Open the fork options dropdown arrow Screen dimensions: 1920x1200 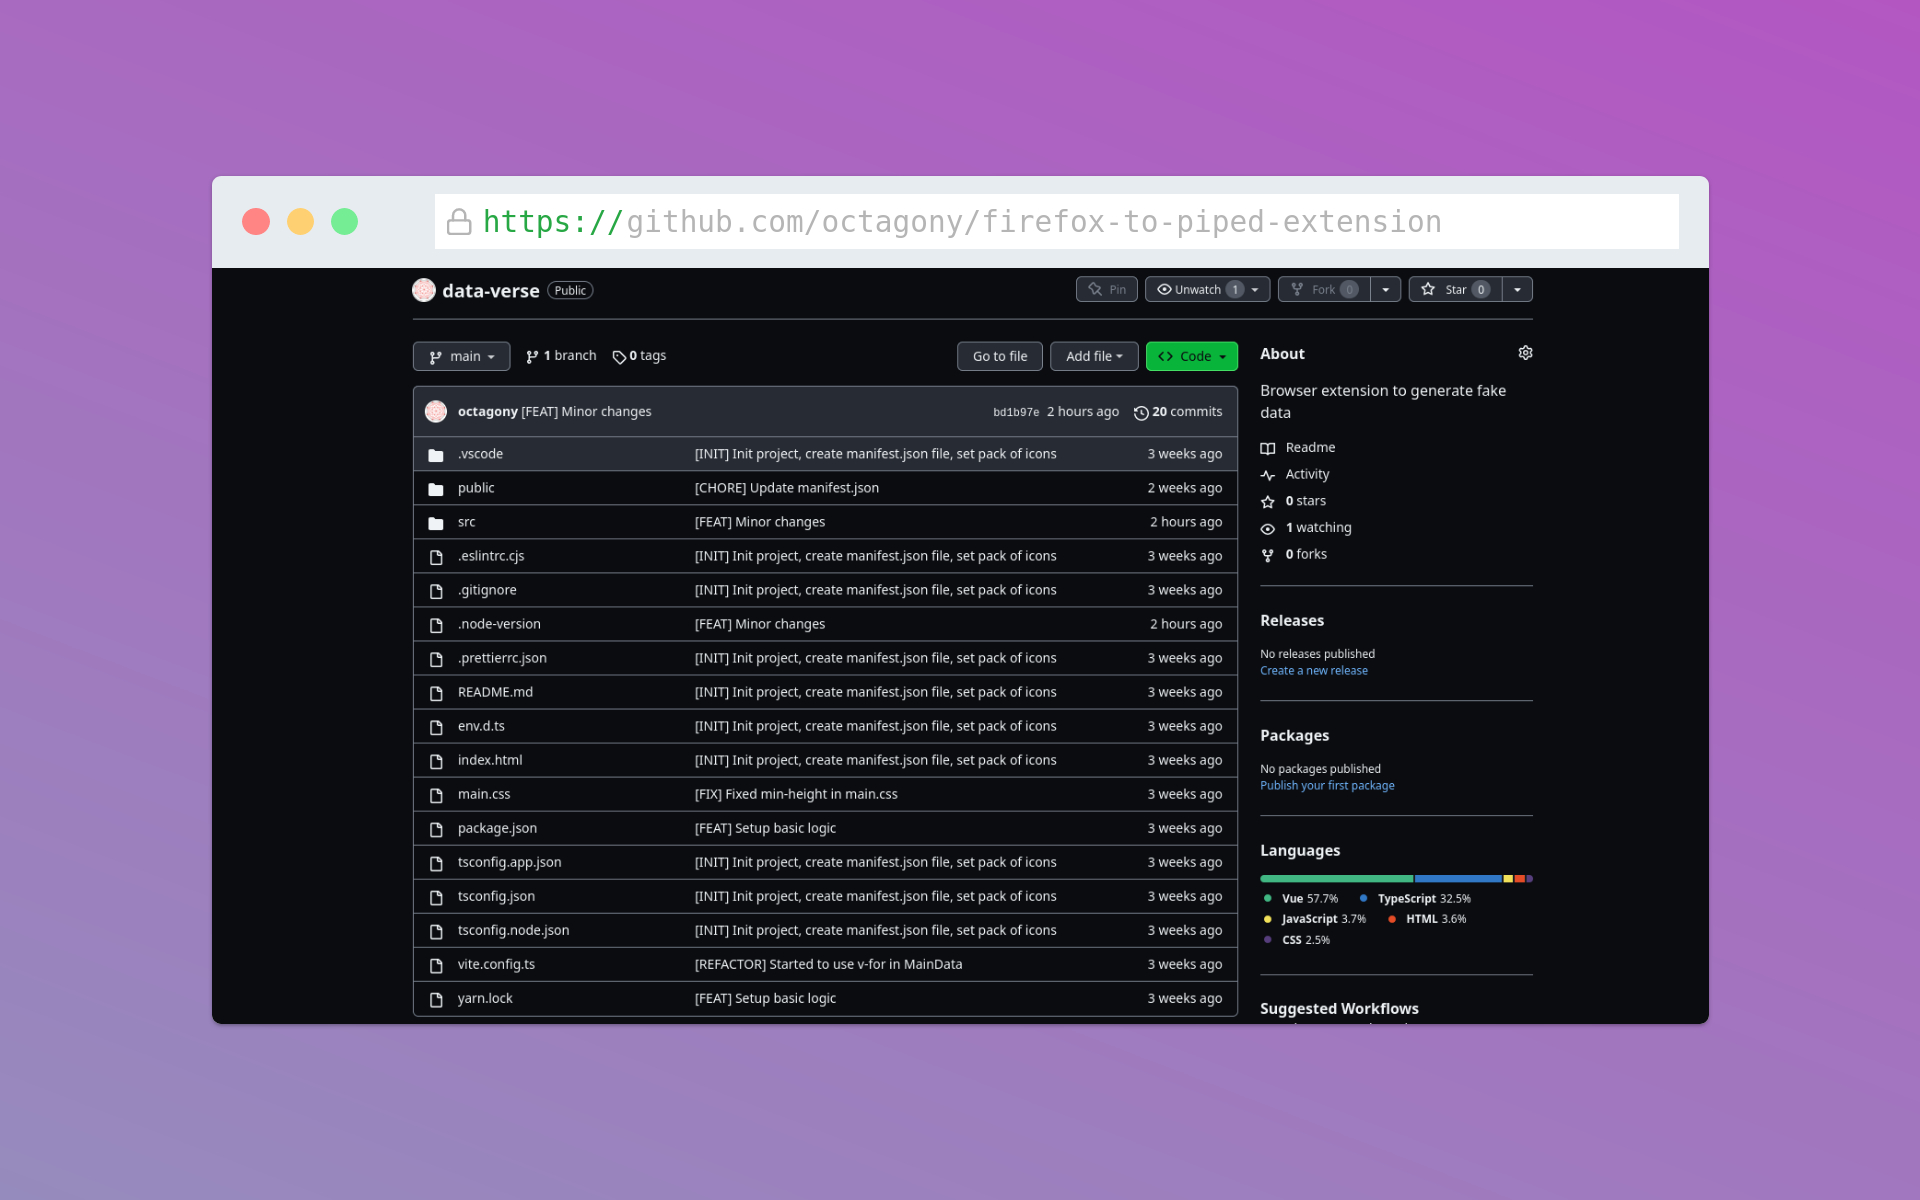point(1385,289)
